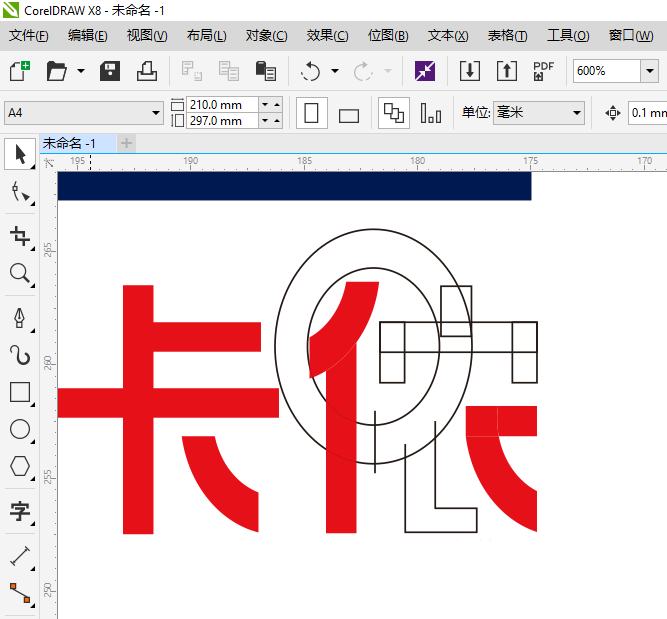Image resolution: width=667 pixels, height=619 pixels.
Task: Click the dark navy rectangle on canvas
Action: pyautogui.click(x=294, y=186)
